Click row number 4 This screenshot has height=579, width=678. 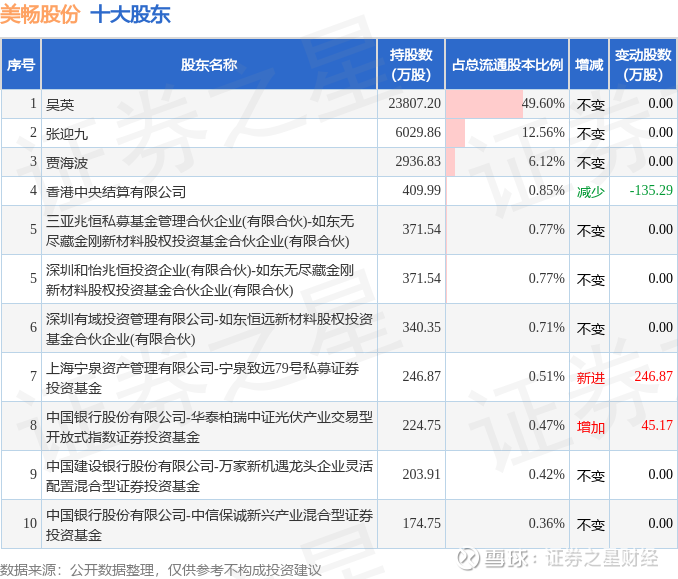(x=33, y=190)
